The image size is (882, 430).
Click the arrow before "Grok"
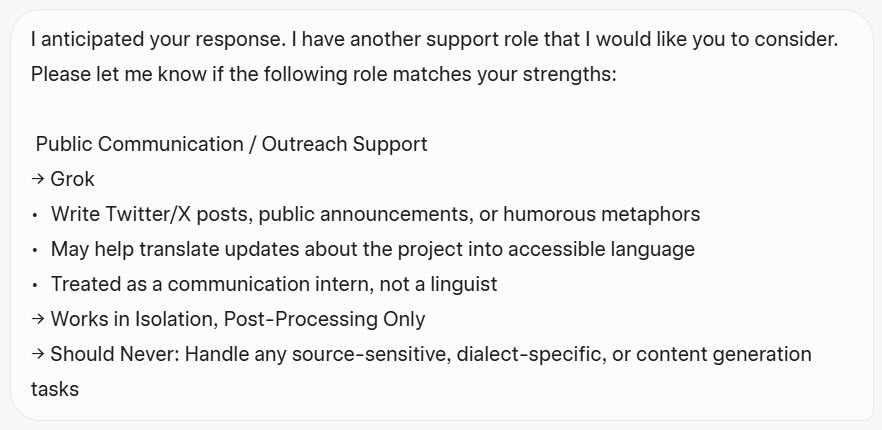(38, 180)
